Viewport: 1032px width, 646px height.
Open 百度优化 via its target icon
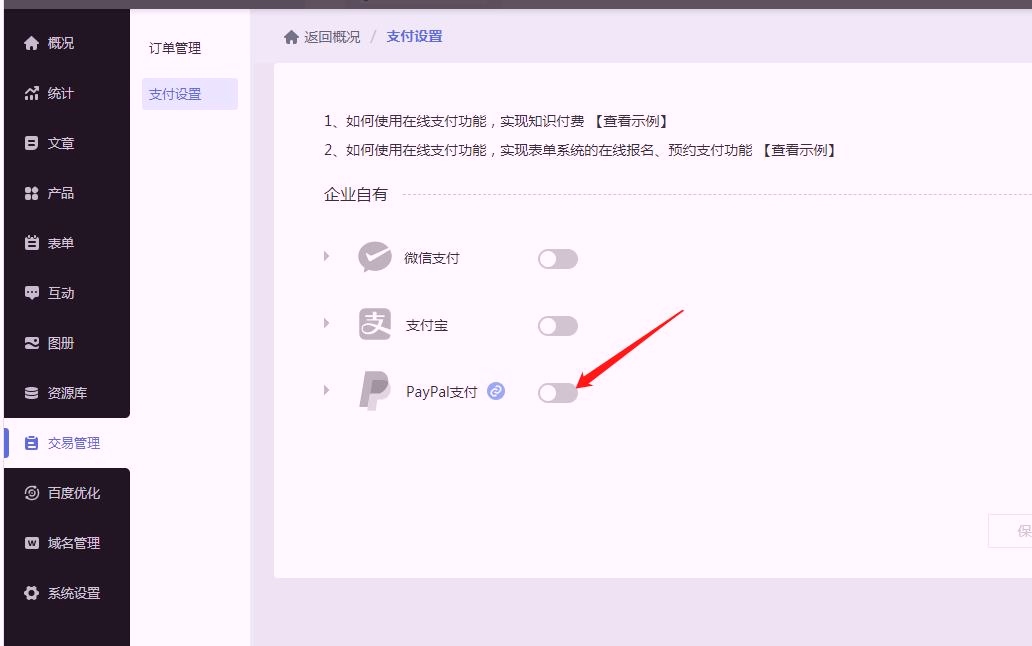click(x=31, y=493)
